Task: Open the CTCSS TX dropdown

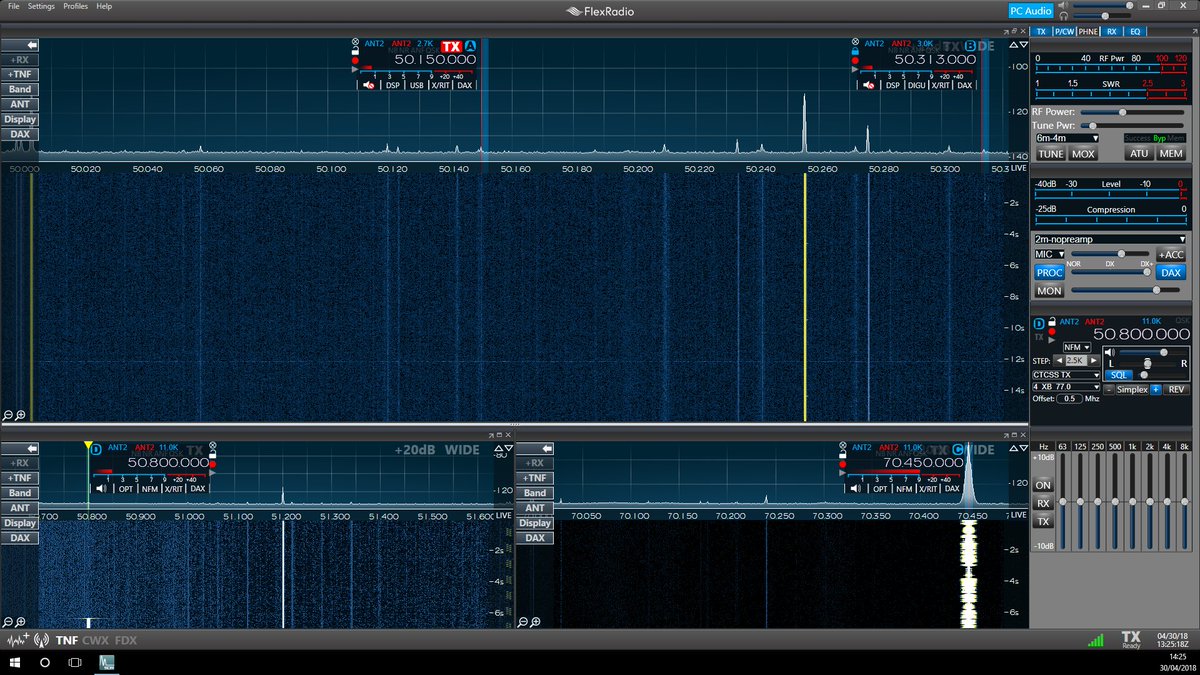Action: (x=1067, y=375)
